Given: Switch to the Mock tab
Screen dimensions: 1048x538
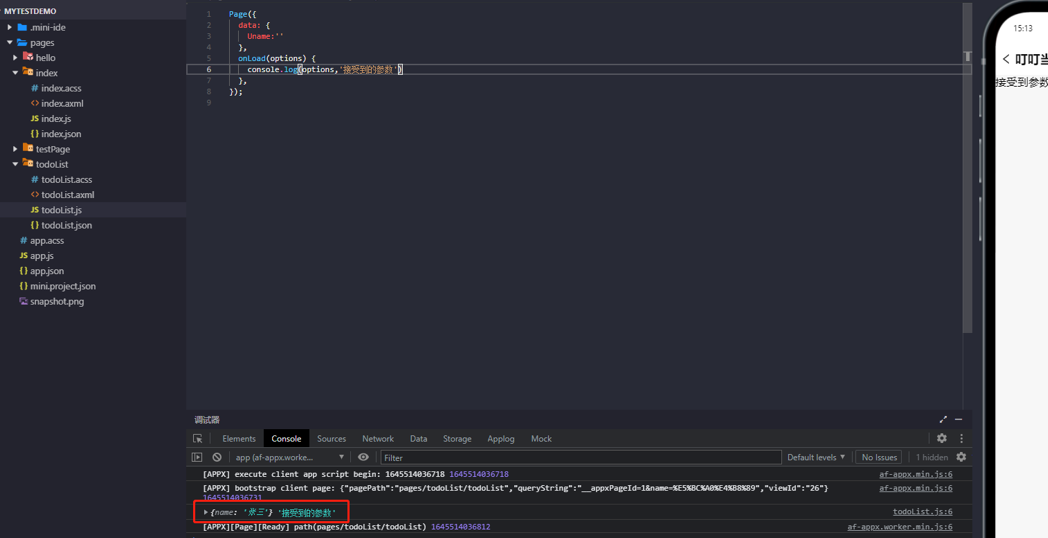Looking at the screenshot, I should (x=541, y=438).
